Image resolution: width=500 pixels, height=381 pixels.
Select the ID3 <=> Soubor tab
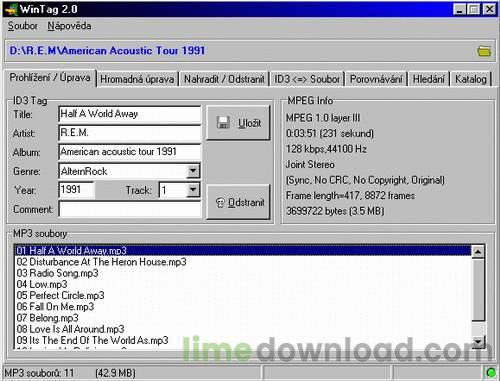[x=307, y=79]
